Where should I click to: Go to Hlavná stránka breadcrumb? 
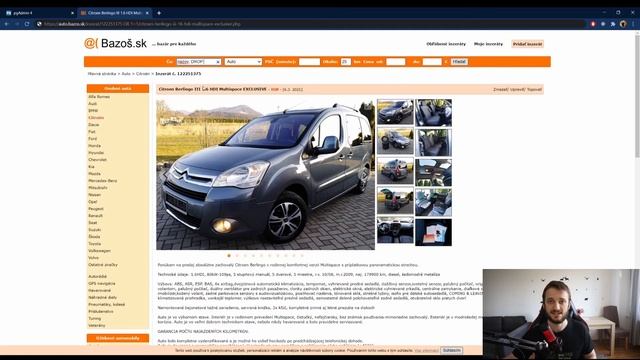(102, 74)
